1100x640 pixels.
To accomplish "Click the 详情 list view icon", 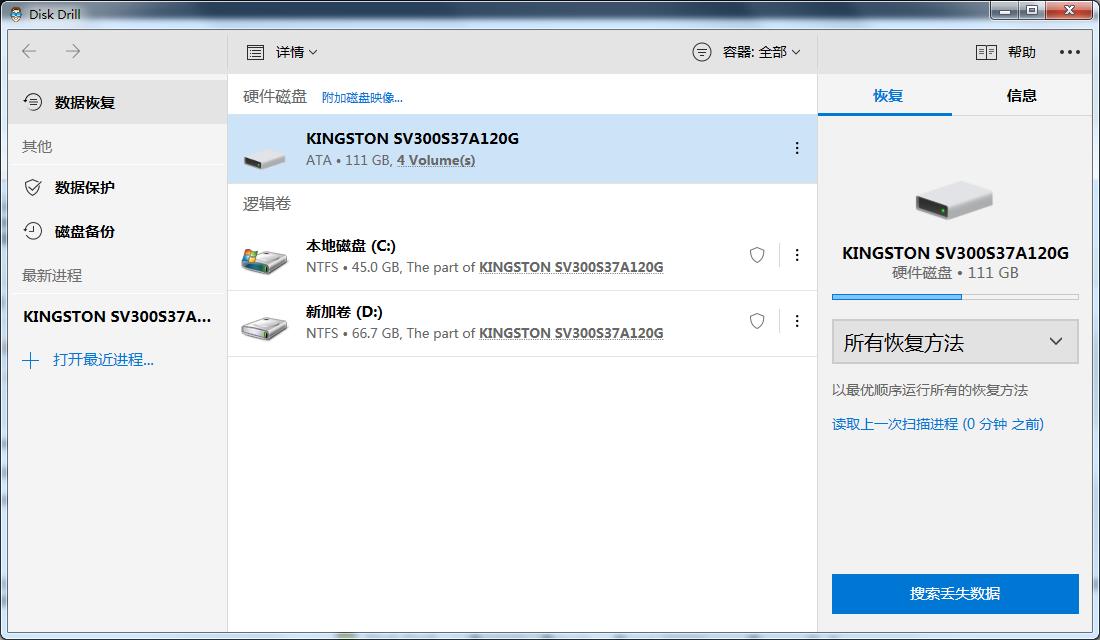I will pyautogui.click(x=255, y=52).
